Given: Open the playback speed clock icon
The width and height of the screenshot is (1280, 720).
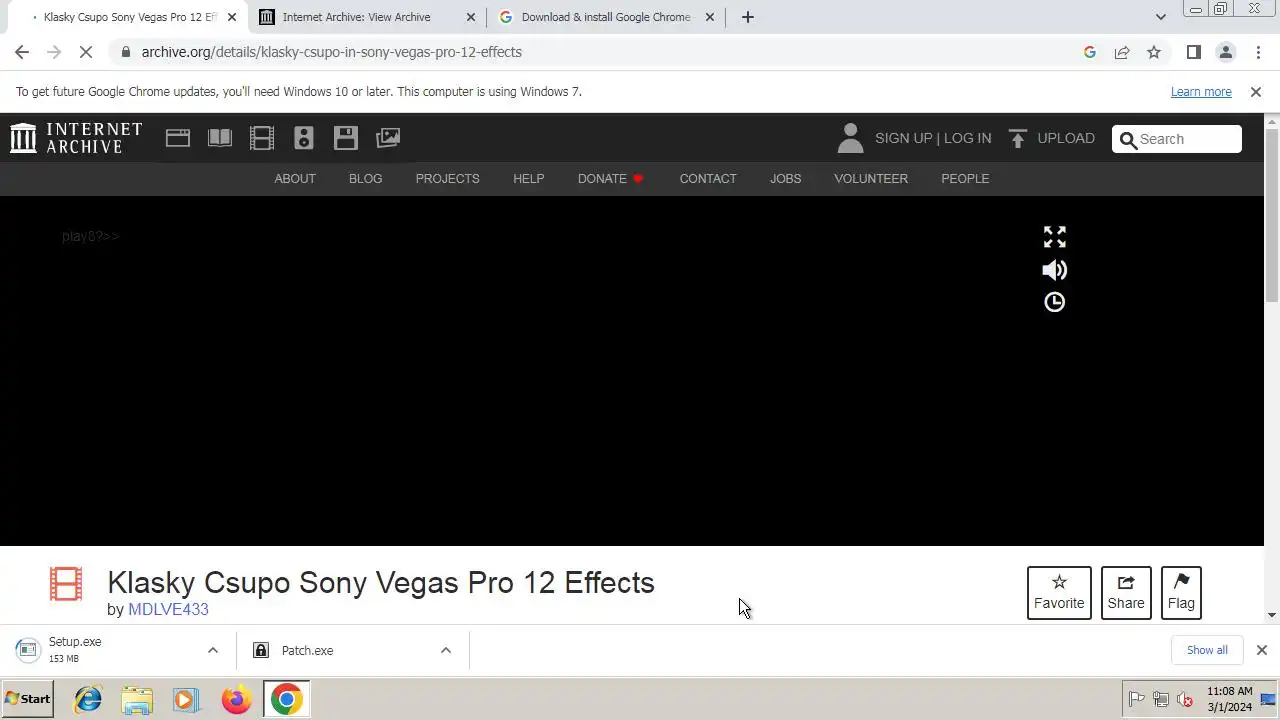Looking at the screenshot, I should pyautogui.click(x=1055, y=302).
